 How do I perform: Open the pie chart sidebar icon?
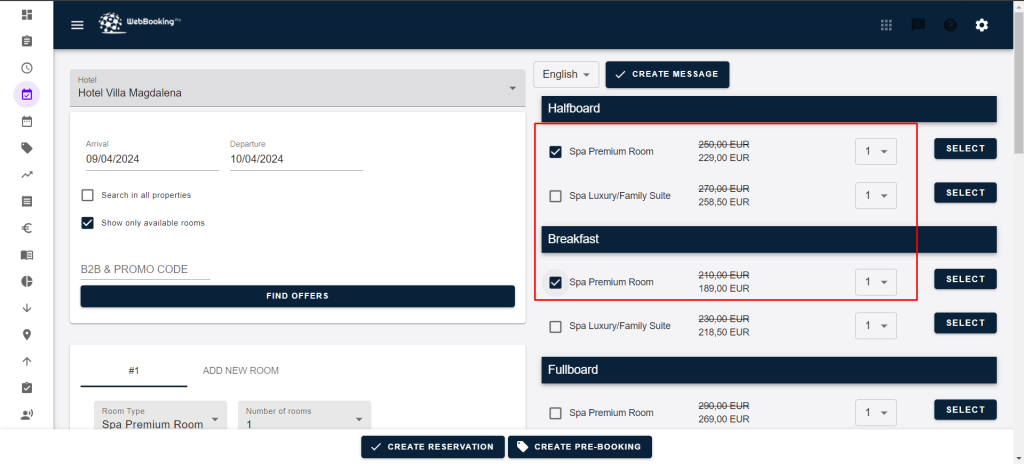(27, 281)
